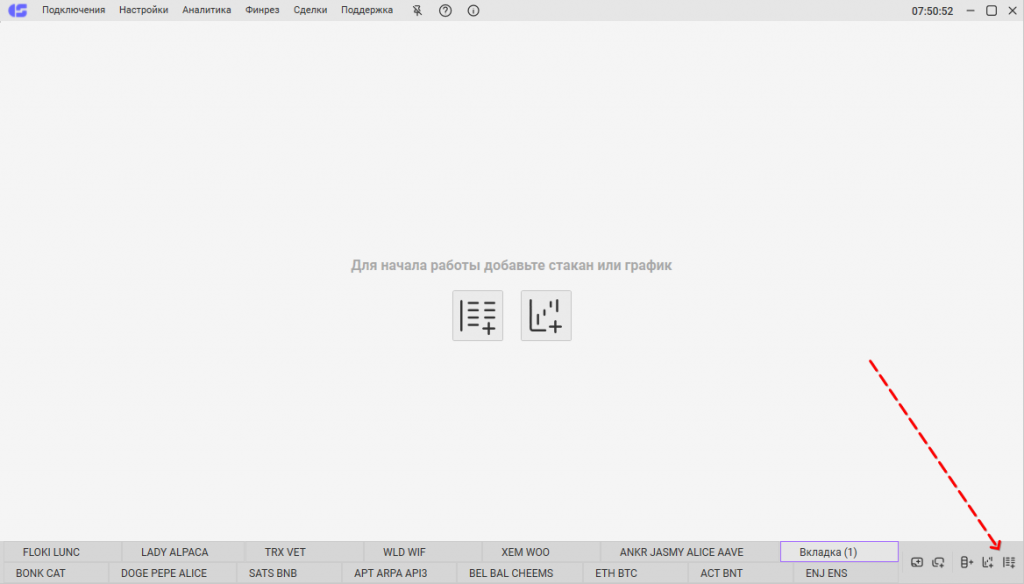Click the add order book icon in bottom toolbar

1009,562
